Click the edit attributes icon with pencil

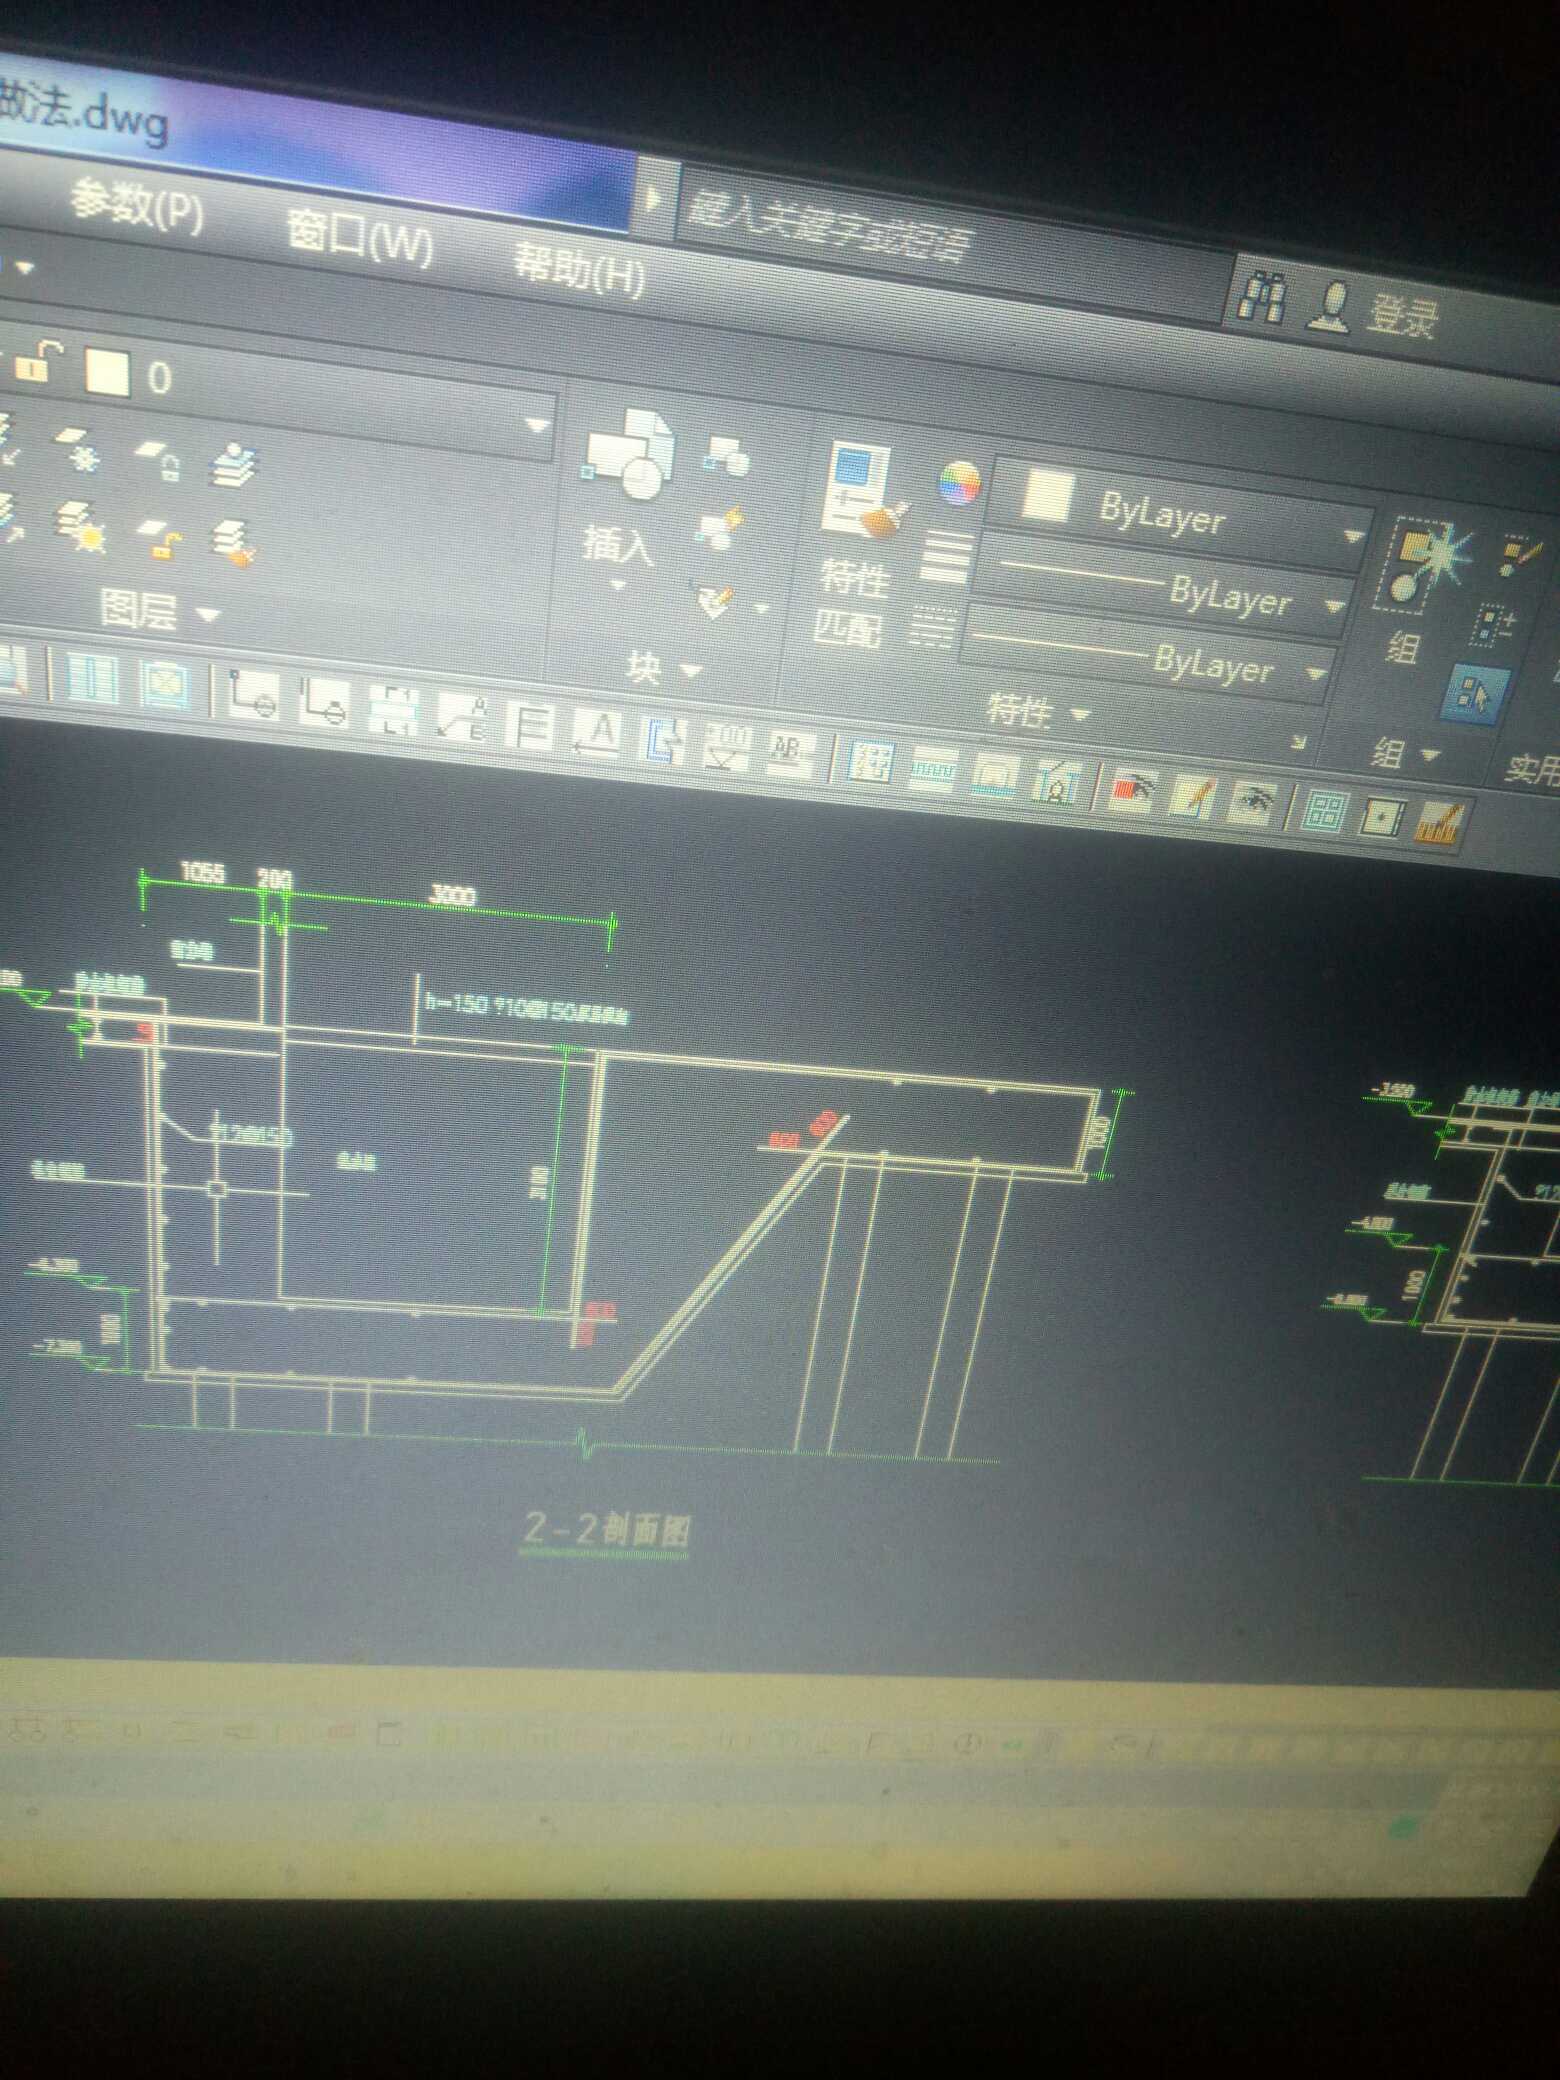point(716,598)
